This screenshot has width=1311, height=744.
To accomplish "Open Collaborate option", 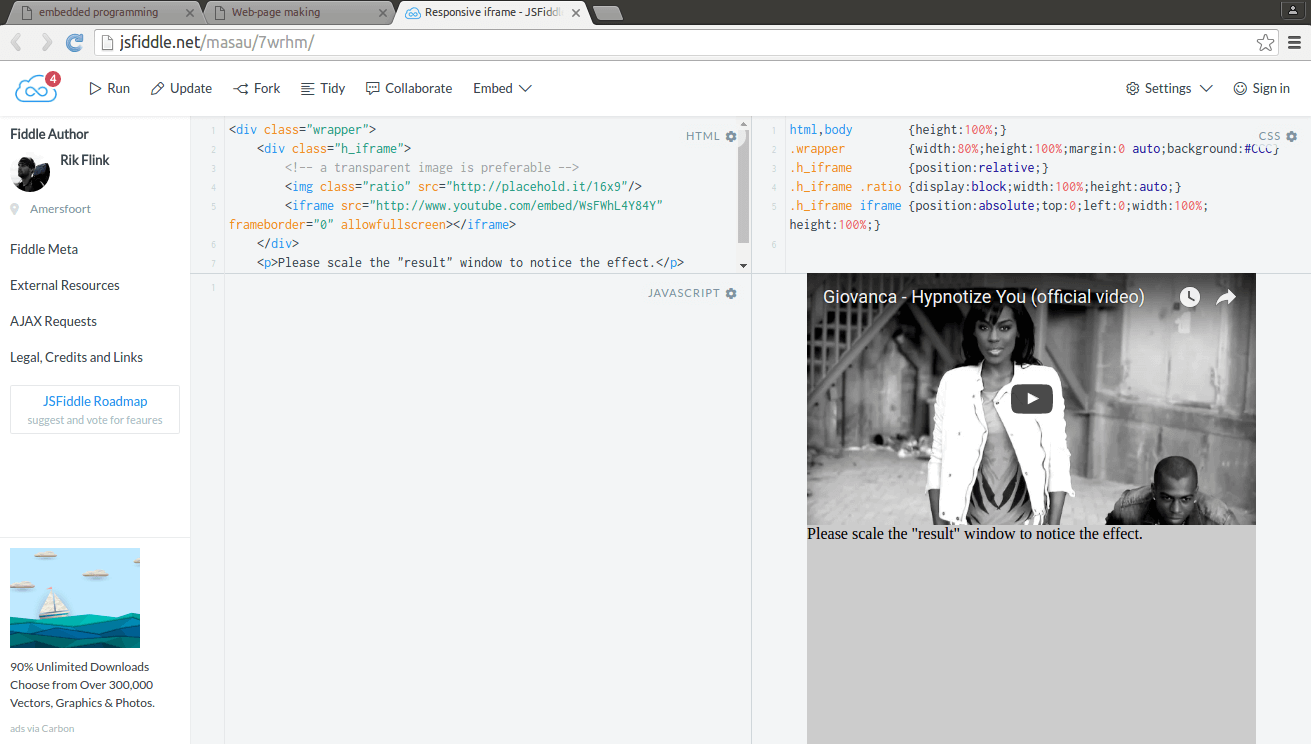I will (x=409, y=88).
